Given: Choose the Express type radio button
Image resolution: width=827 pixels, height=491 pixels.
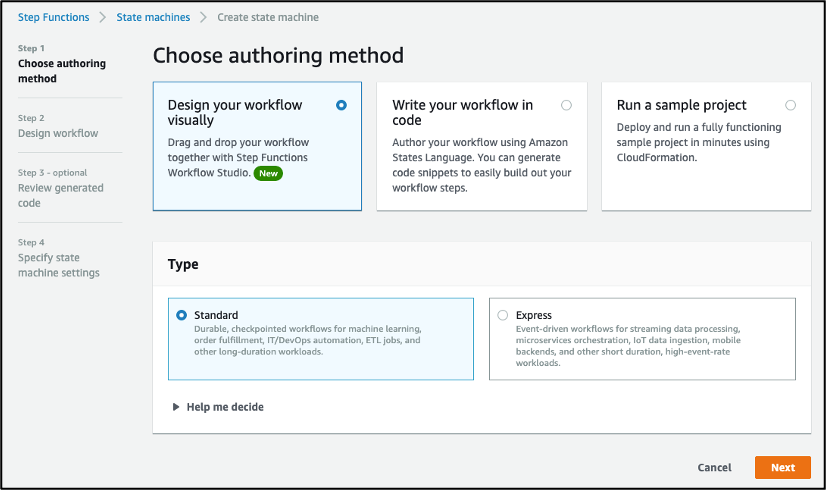Looking at the screenshot, I should 503,315.
